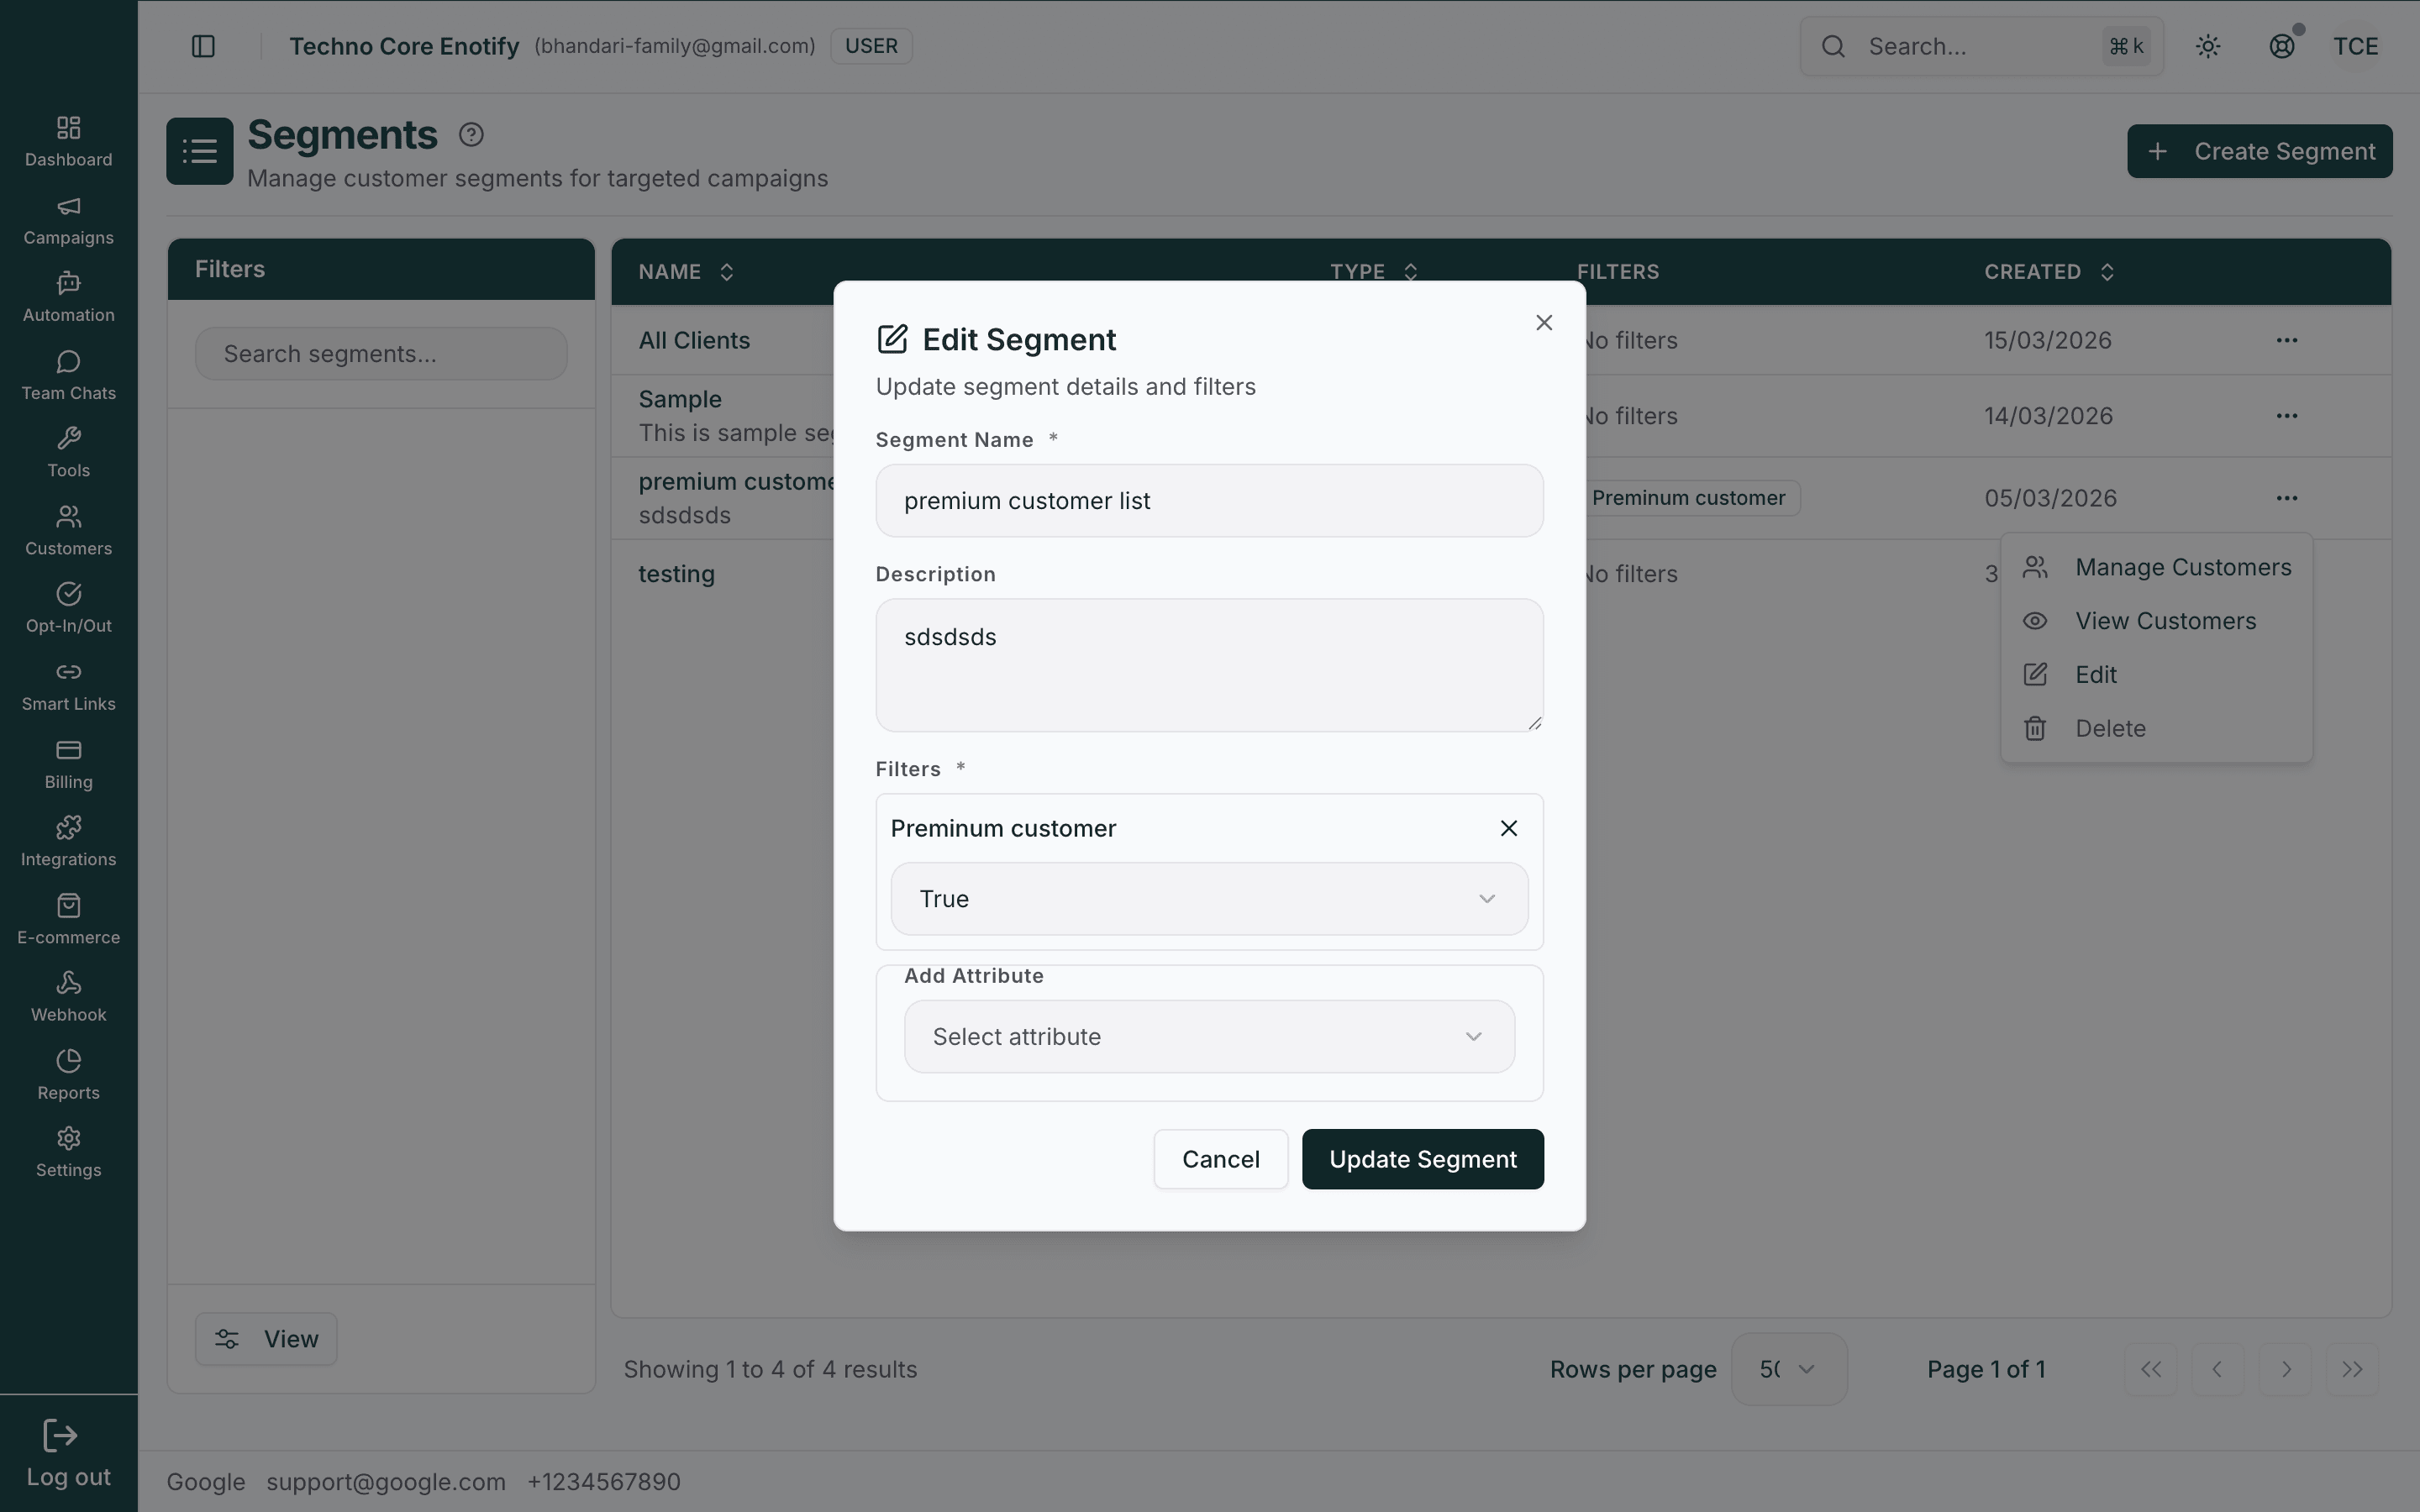This screenshot has width=2420, height=1512.
Task: Open row actions for Sample segment
Action: pos(2287,416)
